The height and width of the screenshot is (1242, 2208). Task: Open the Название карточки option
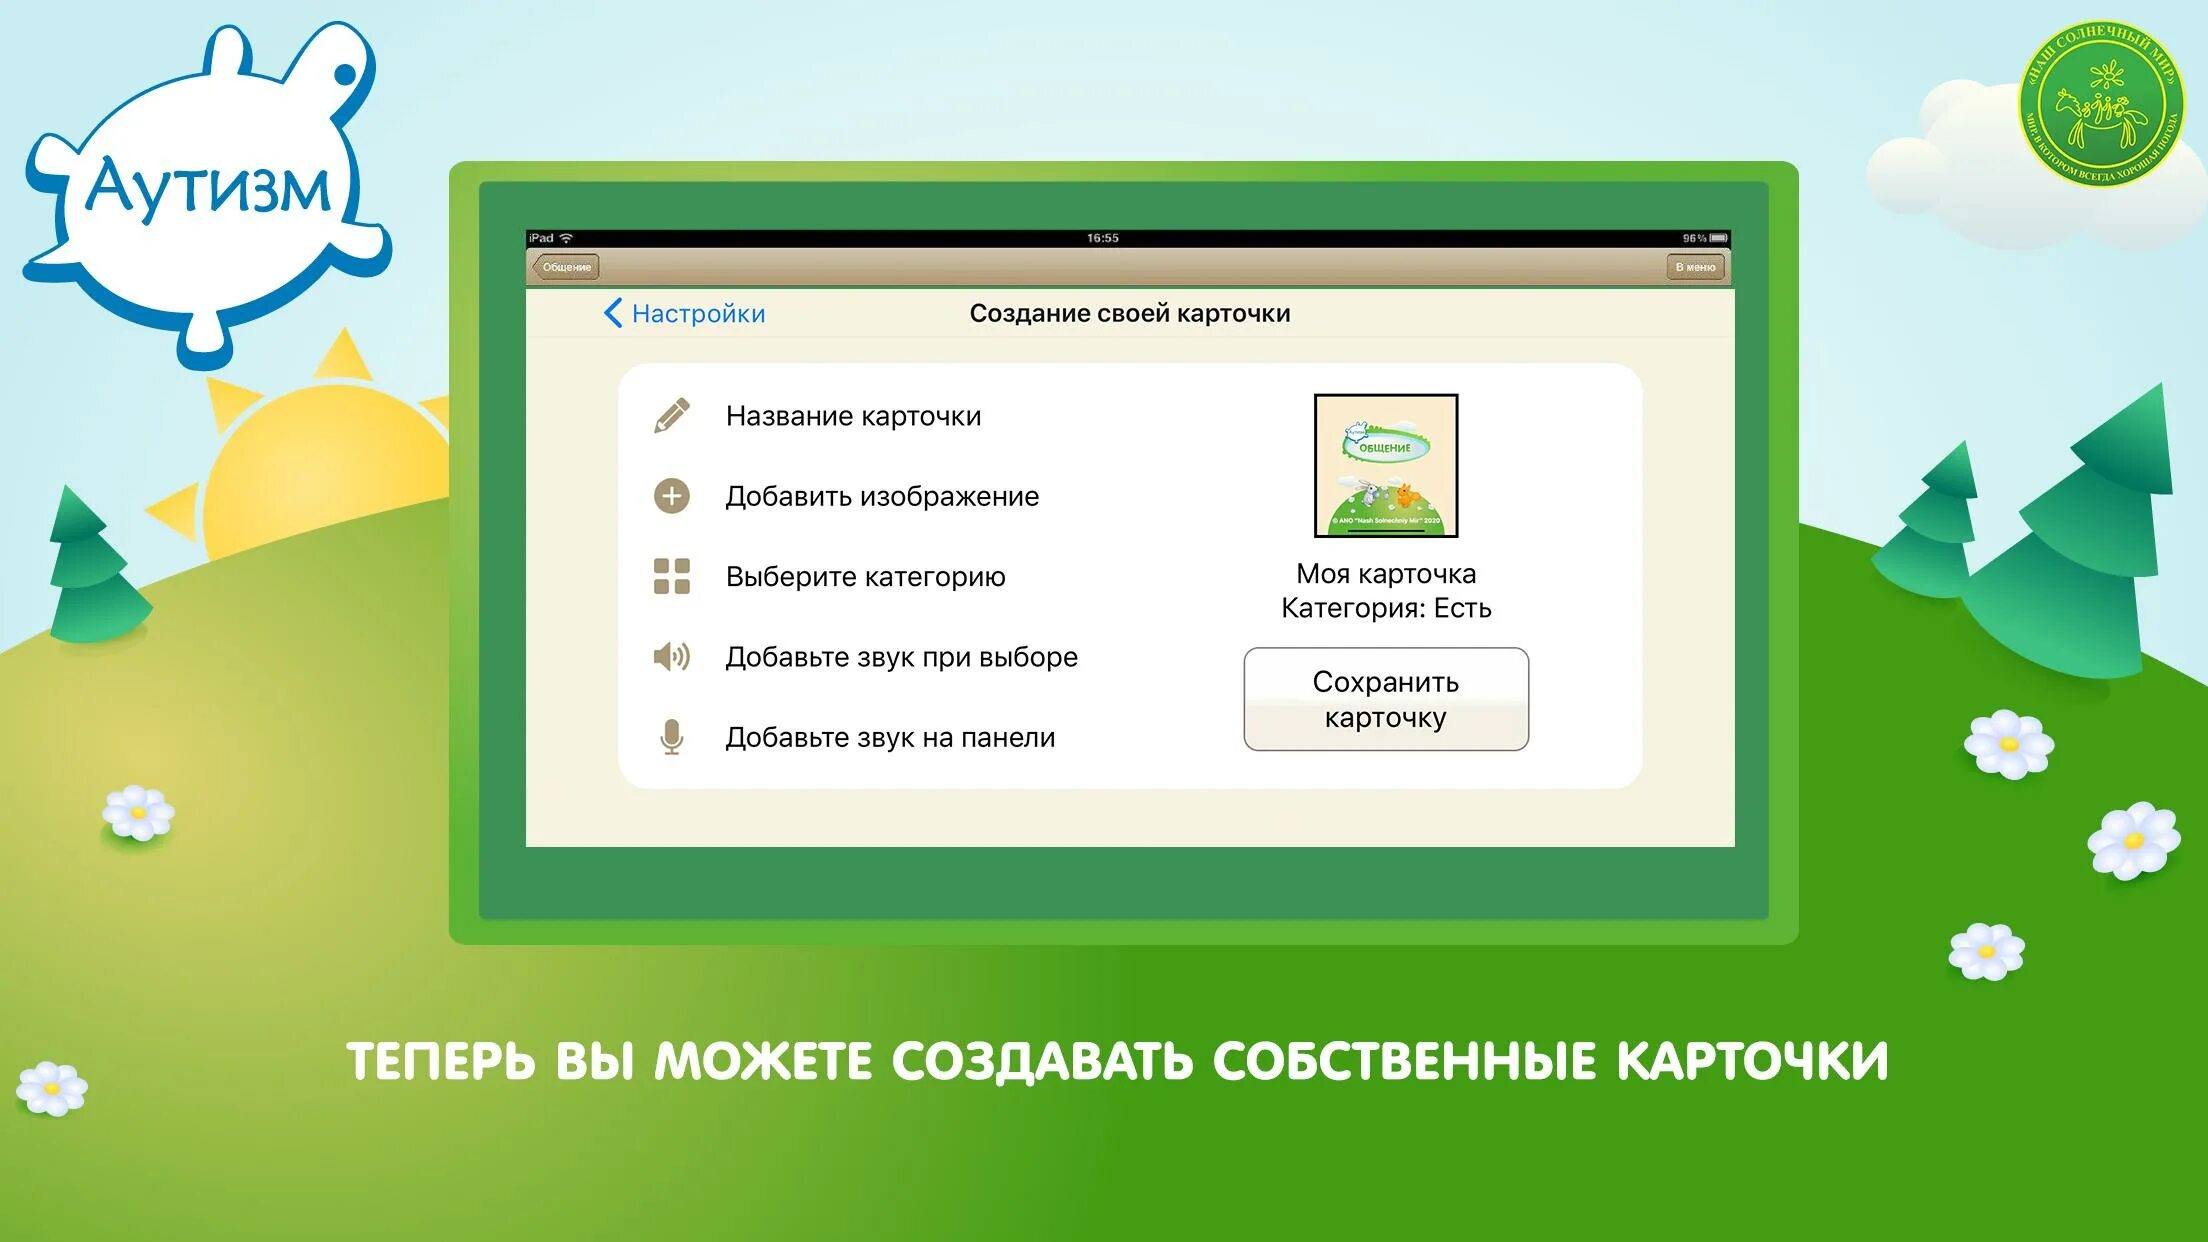point(853,416)
